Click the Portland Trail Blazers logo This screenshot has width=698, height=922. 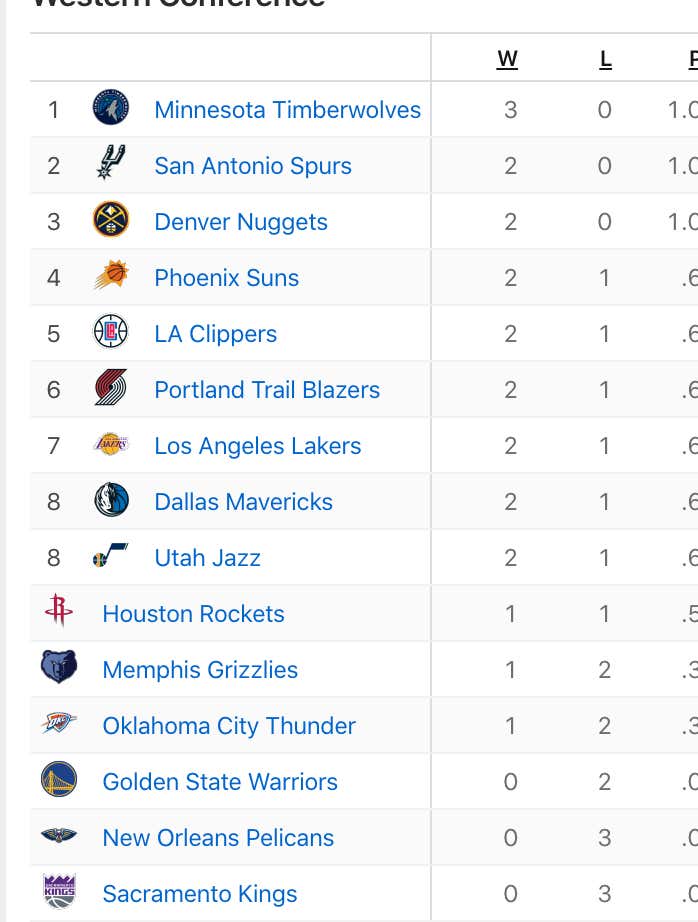[111, 387]
